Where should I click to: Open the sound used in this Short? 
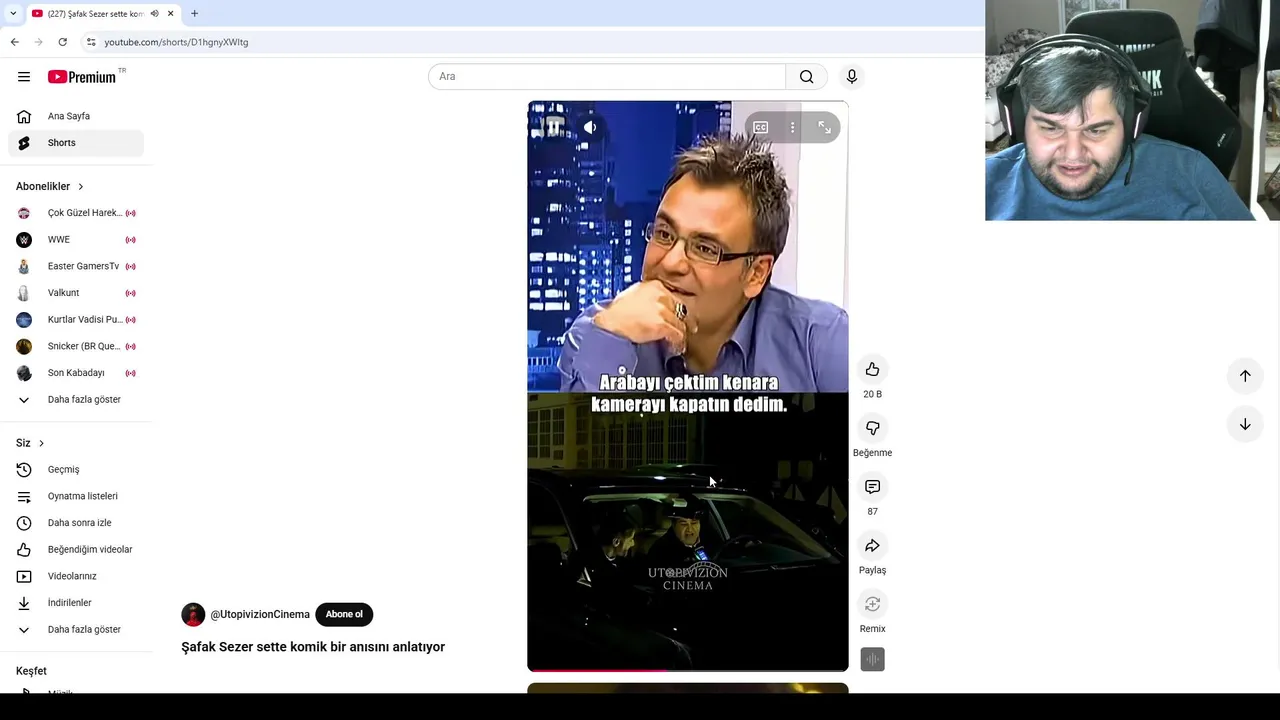[872, 659]
